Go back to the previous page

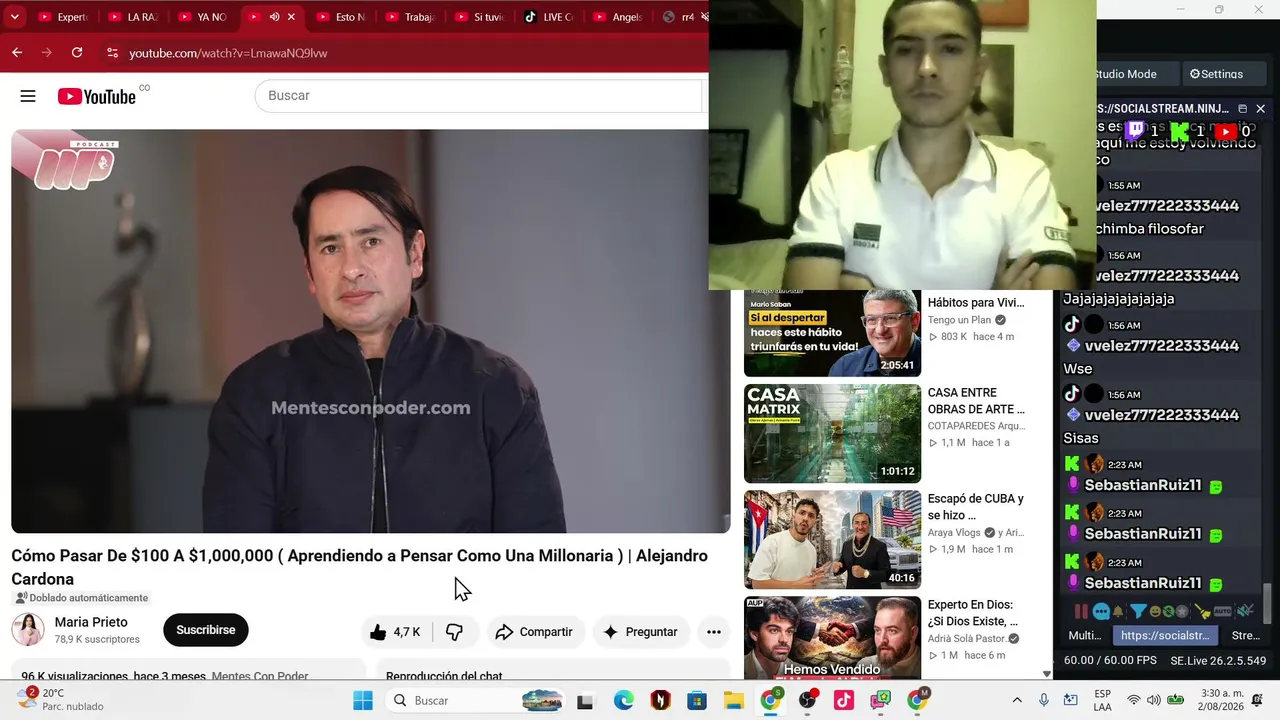pos(17,53)
